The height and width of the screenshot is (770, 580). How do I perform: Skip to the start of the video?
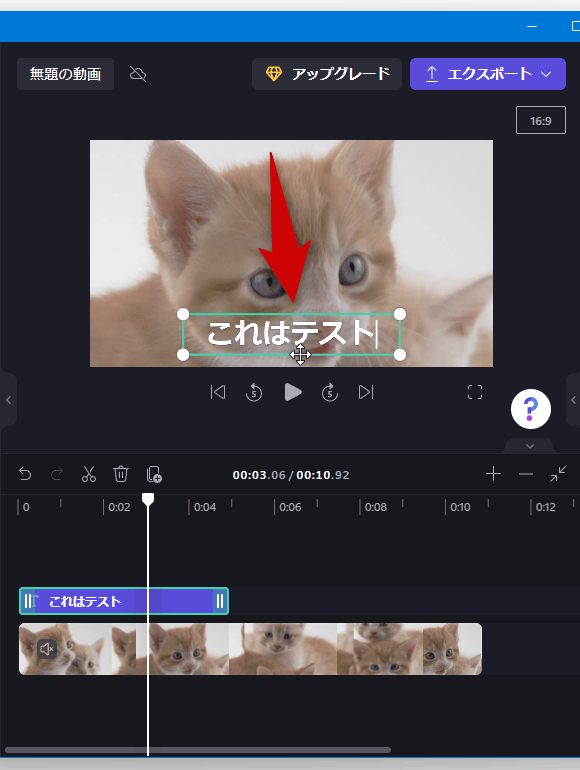pyautogui.click(x=218, y=392)
